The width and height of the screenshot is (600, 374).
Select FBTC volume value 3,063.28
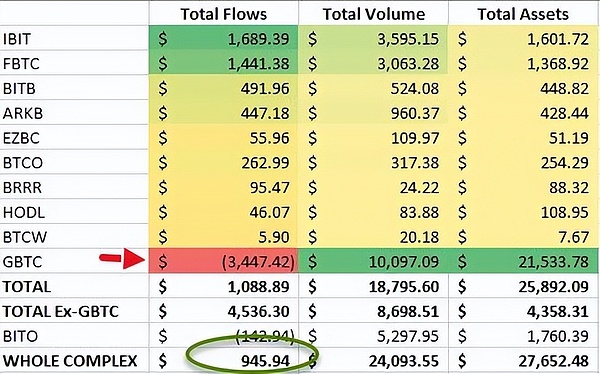coord(408,64)
